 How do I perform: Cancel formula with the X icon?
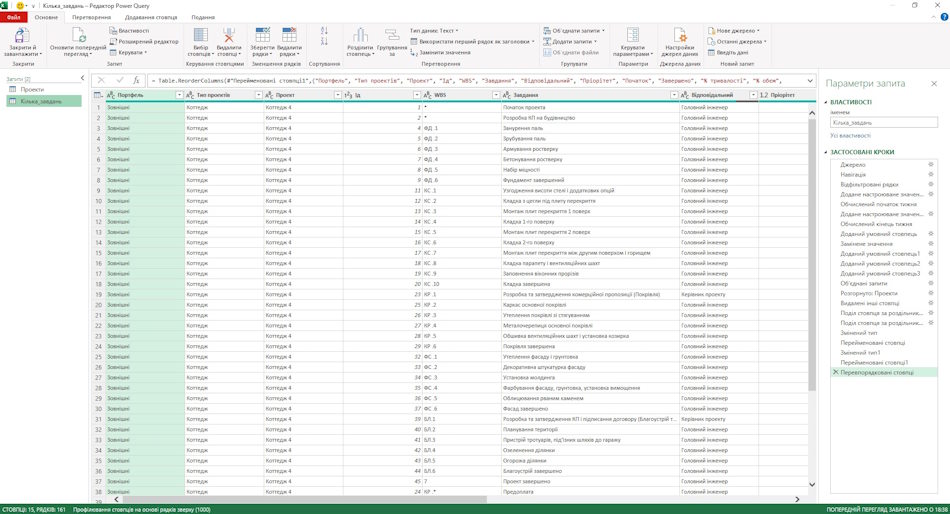(x=101, y=80)
